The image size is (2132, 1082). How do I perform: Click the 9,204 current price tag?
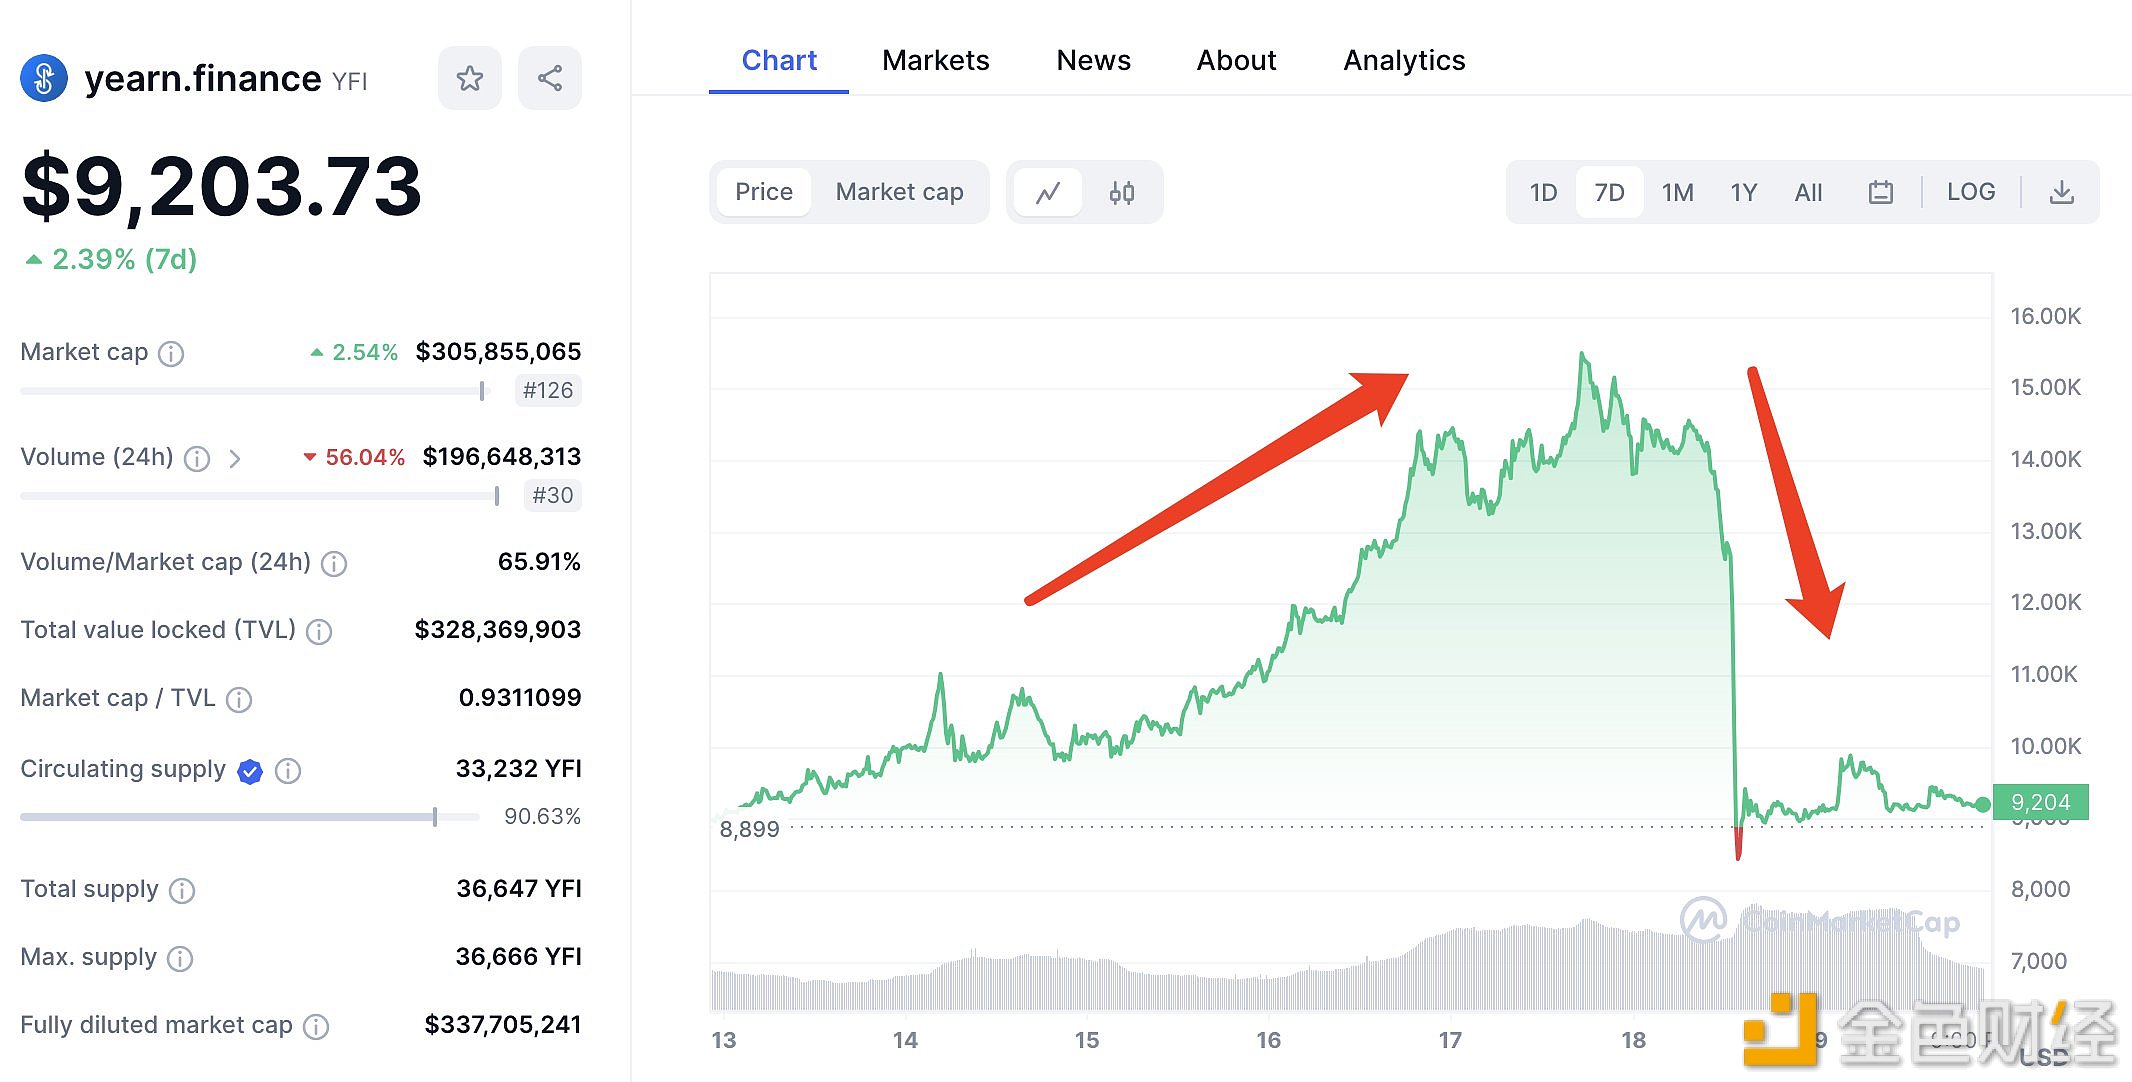coord(2040,802)
